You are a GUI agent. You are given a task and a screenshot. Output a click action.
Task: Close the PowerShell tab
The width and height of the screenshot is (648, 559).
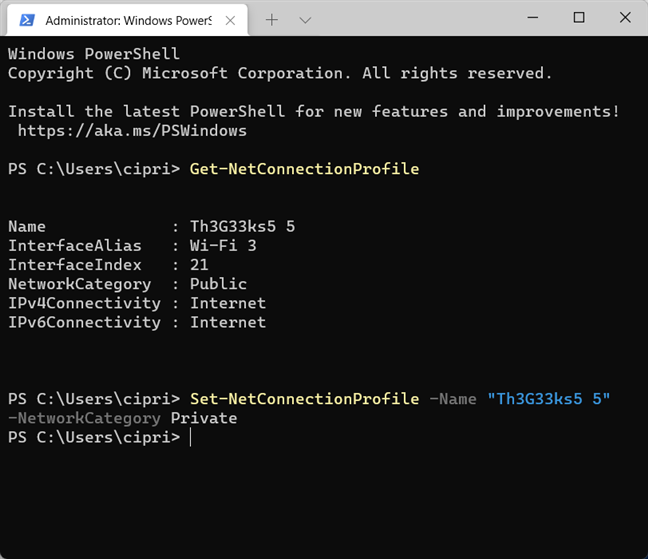tap(230, 20)
